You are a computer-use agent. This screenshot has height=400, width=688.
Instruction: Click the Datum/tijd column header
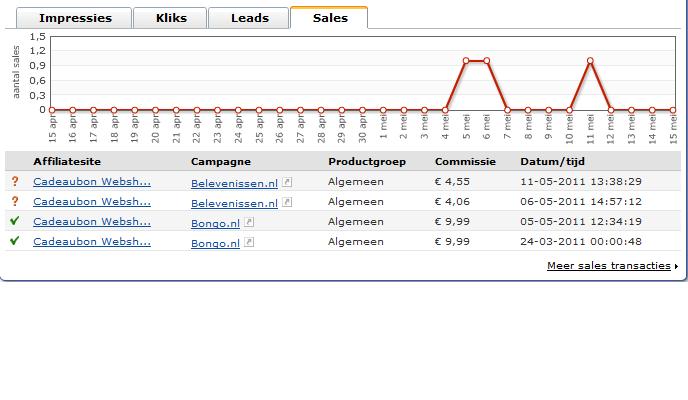click(x=552, y=161)
